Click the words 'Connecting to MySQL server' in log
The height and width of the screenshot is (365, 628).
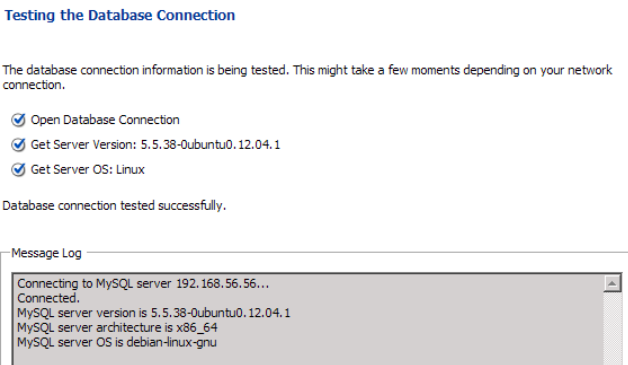(x=94, y=284)
